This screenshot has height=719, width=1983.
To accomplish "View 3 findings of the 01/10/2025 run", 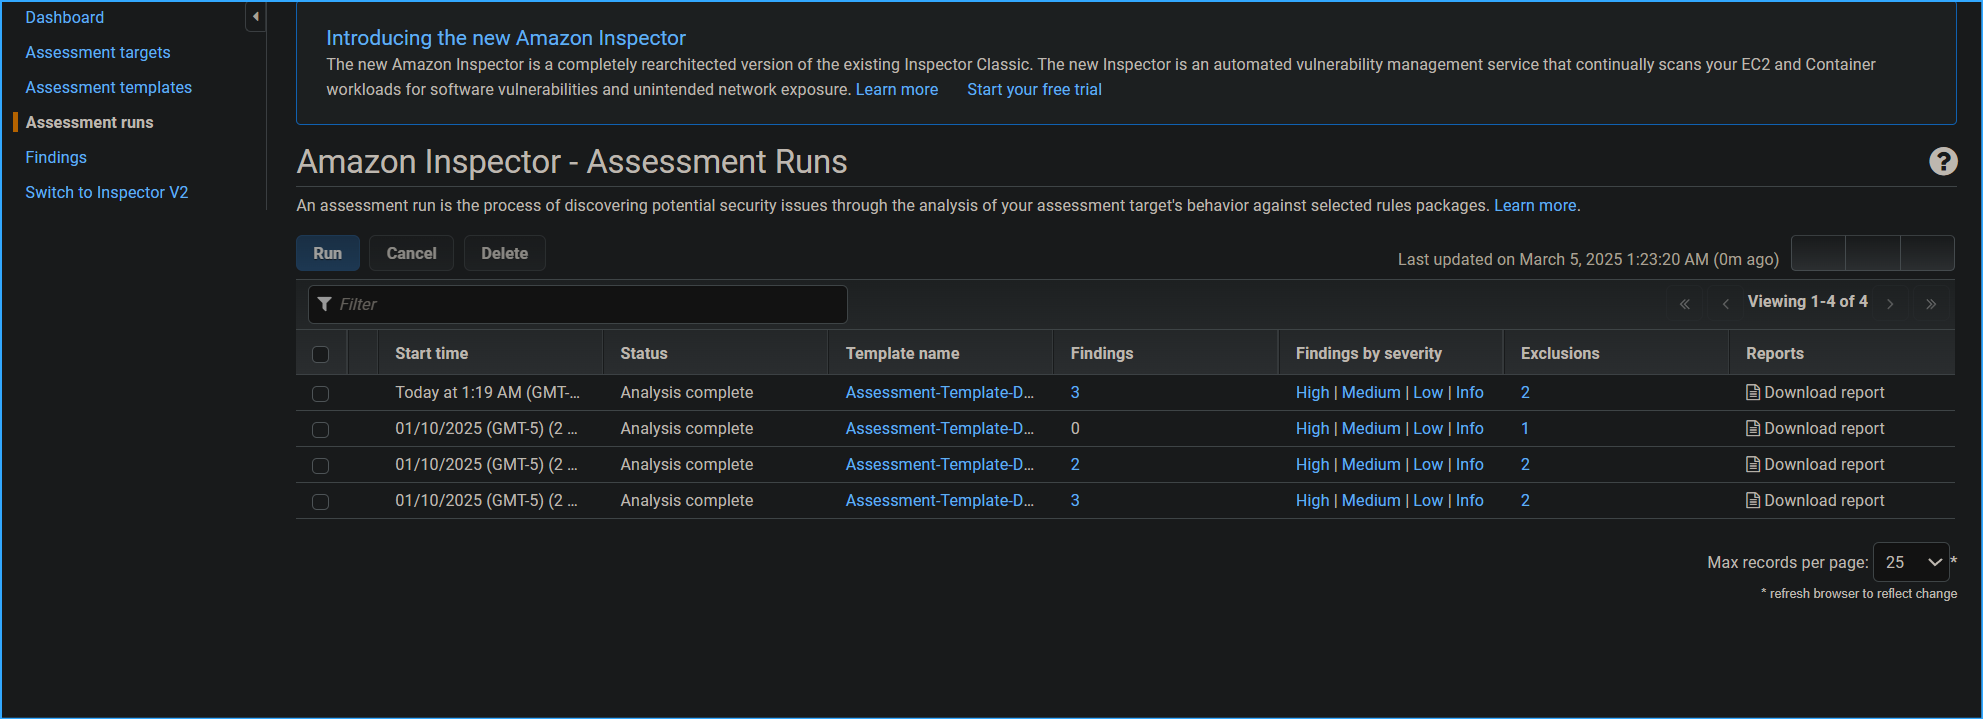I will (1075, 501).
